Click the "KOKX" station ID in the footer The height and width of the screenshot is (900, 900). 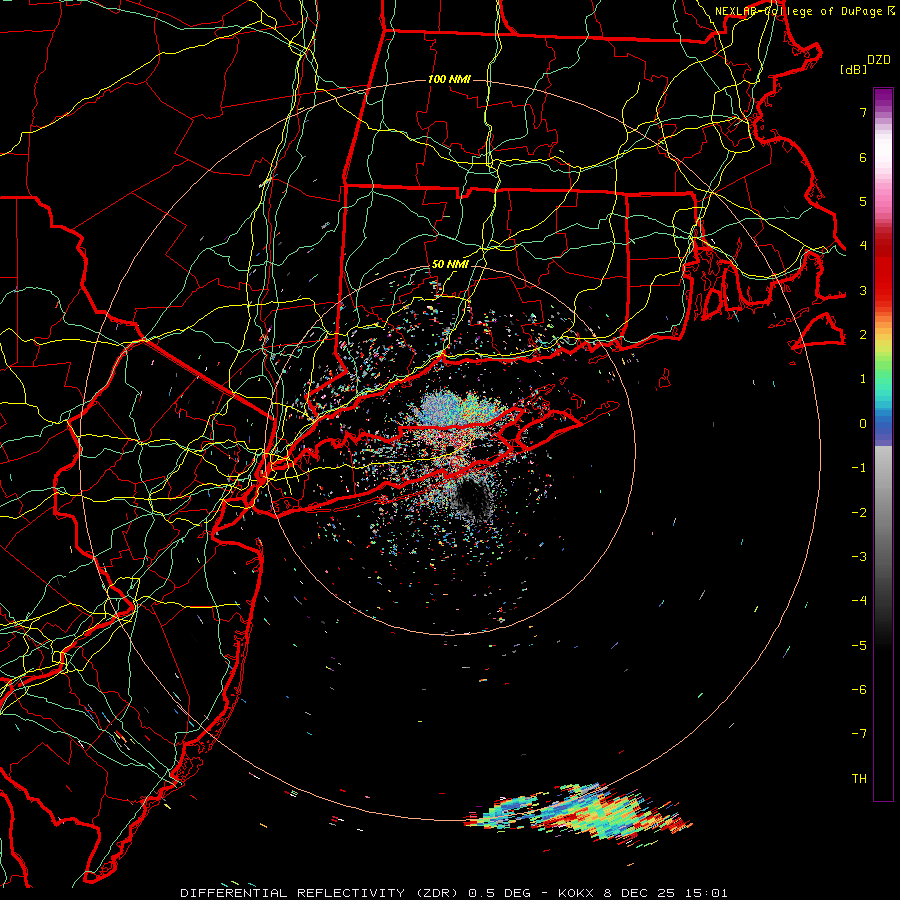click(x=577, y=893)
